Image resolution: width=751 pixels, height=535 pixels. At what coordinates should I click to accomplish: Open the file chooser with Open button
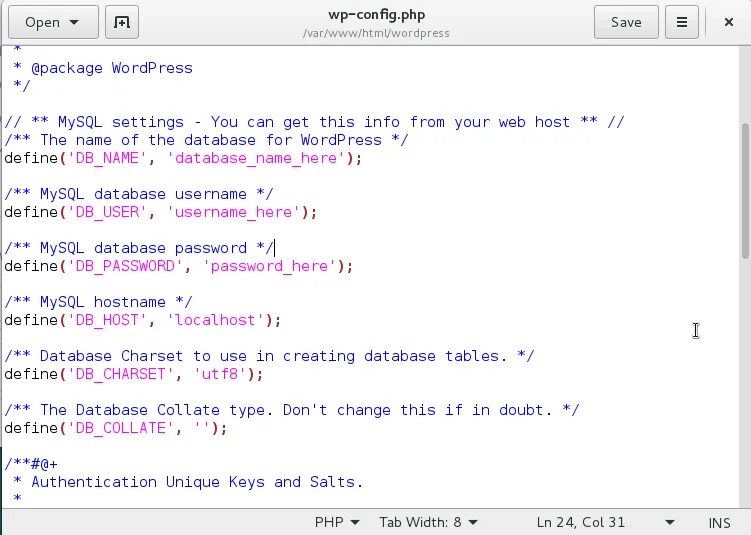click(53, 22)
